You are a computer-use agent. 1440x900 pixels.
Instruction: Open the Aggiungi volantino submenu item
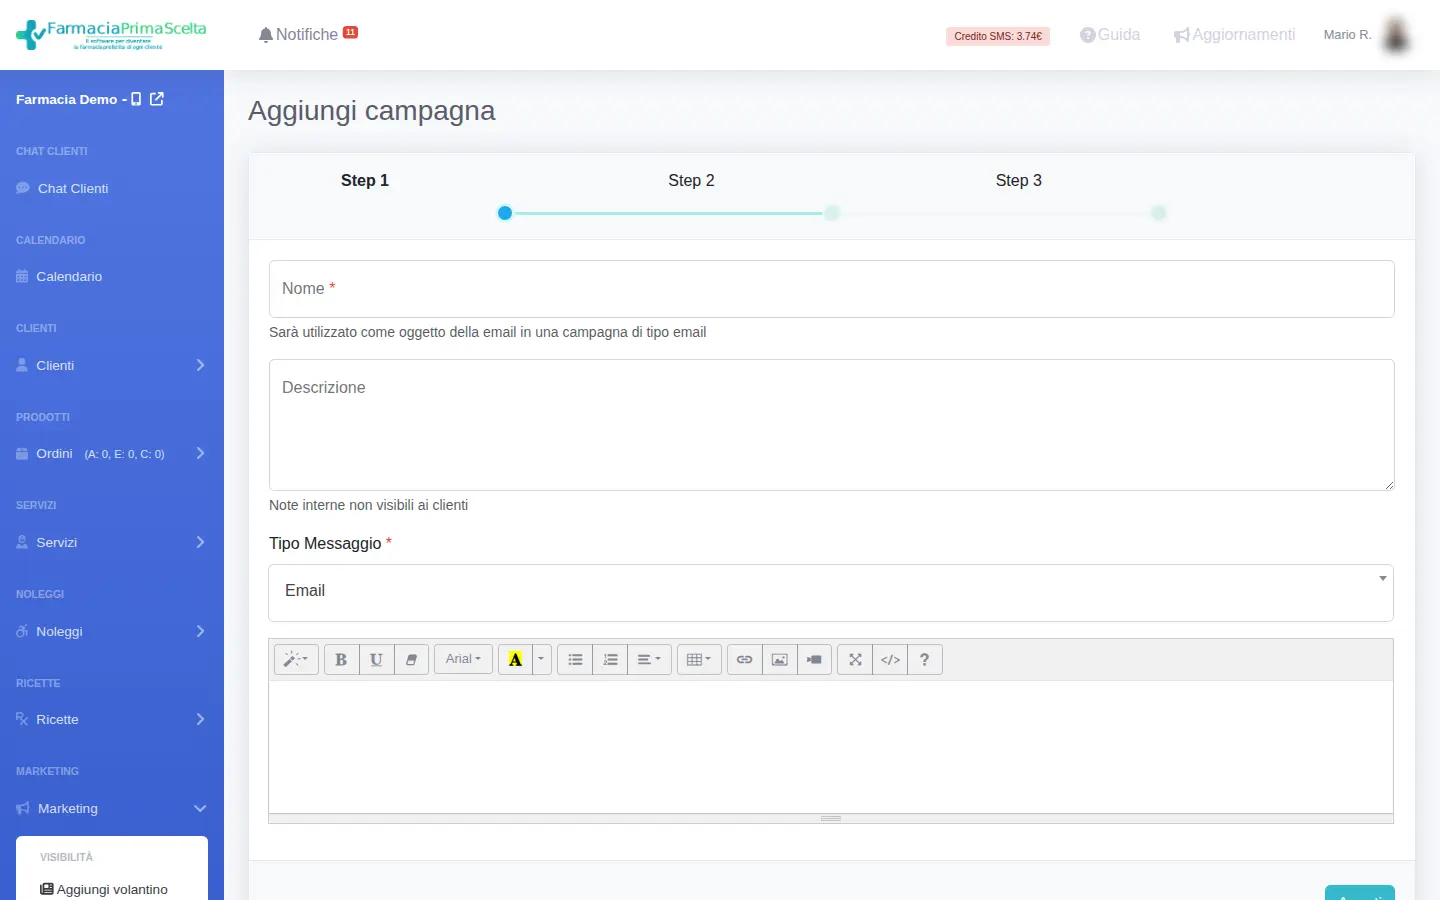pos(104,889)
